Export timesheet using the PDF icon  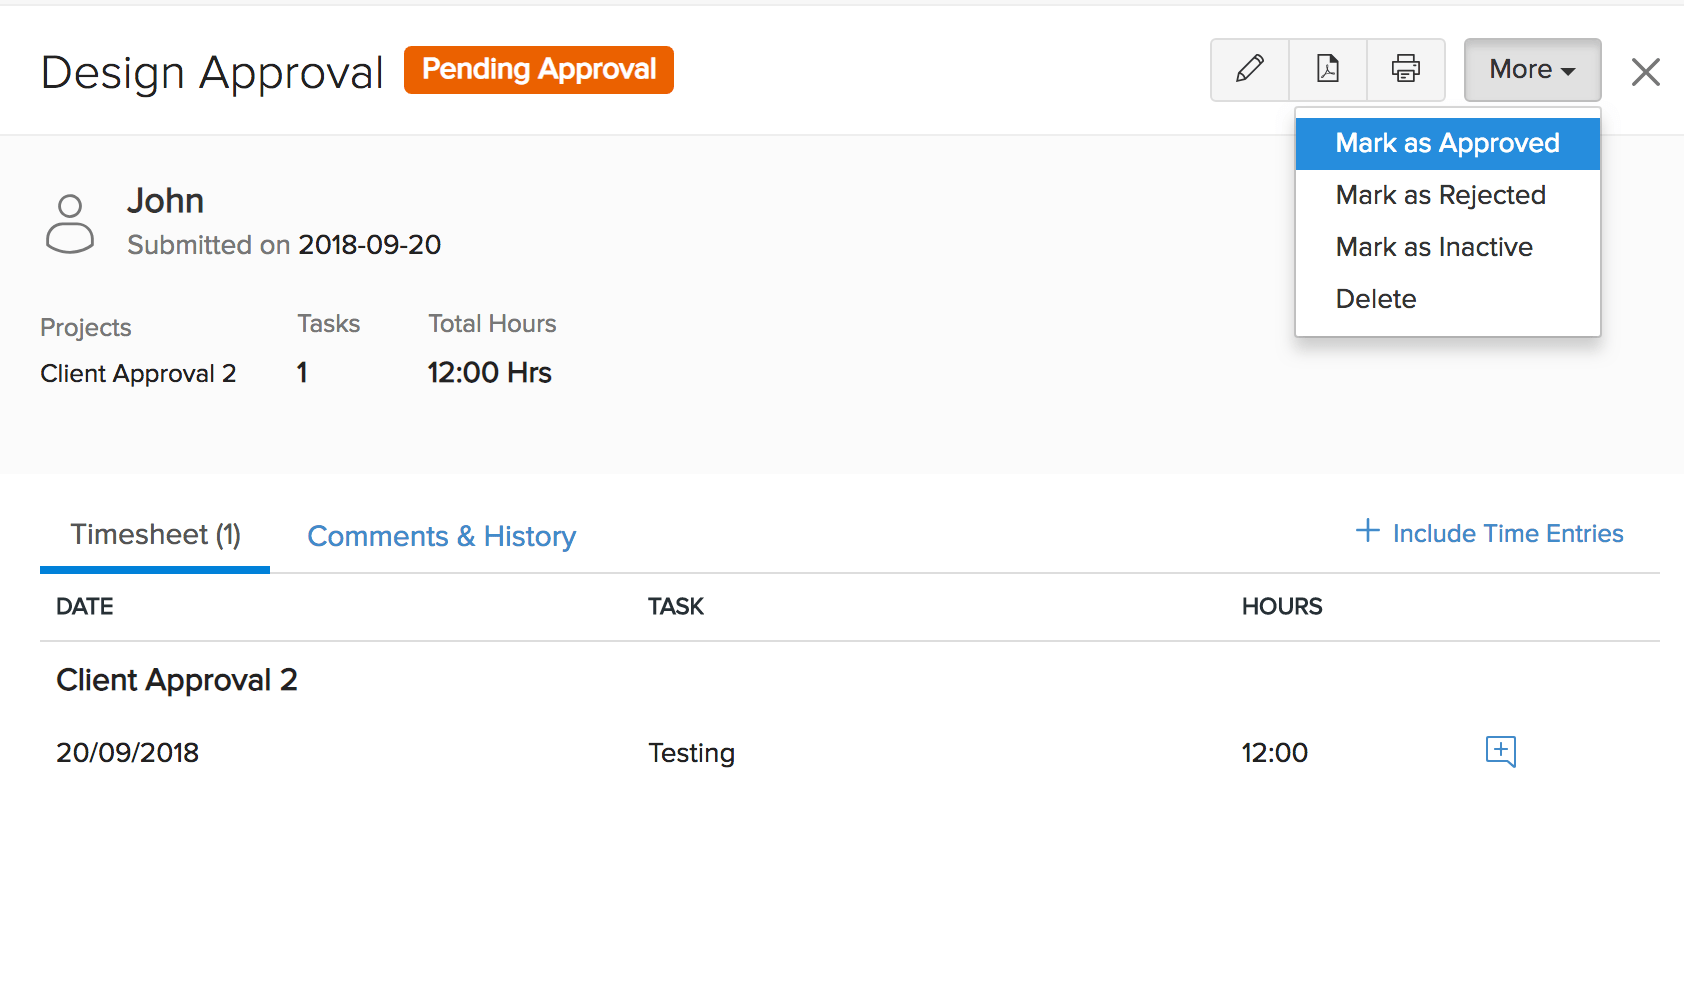tap(1328, 70)
